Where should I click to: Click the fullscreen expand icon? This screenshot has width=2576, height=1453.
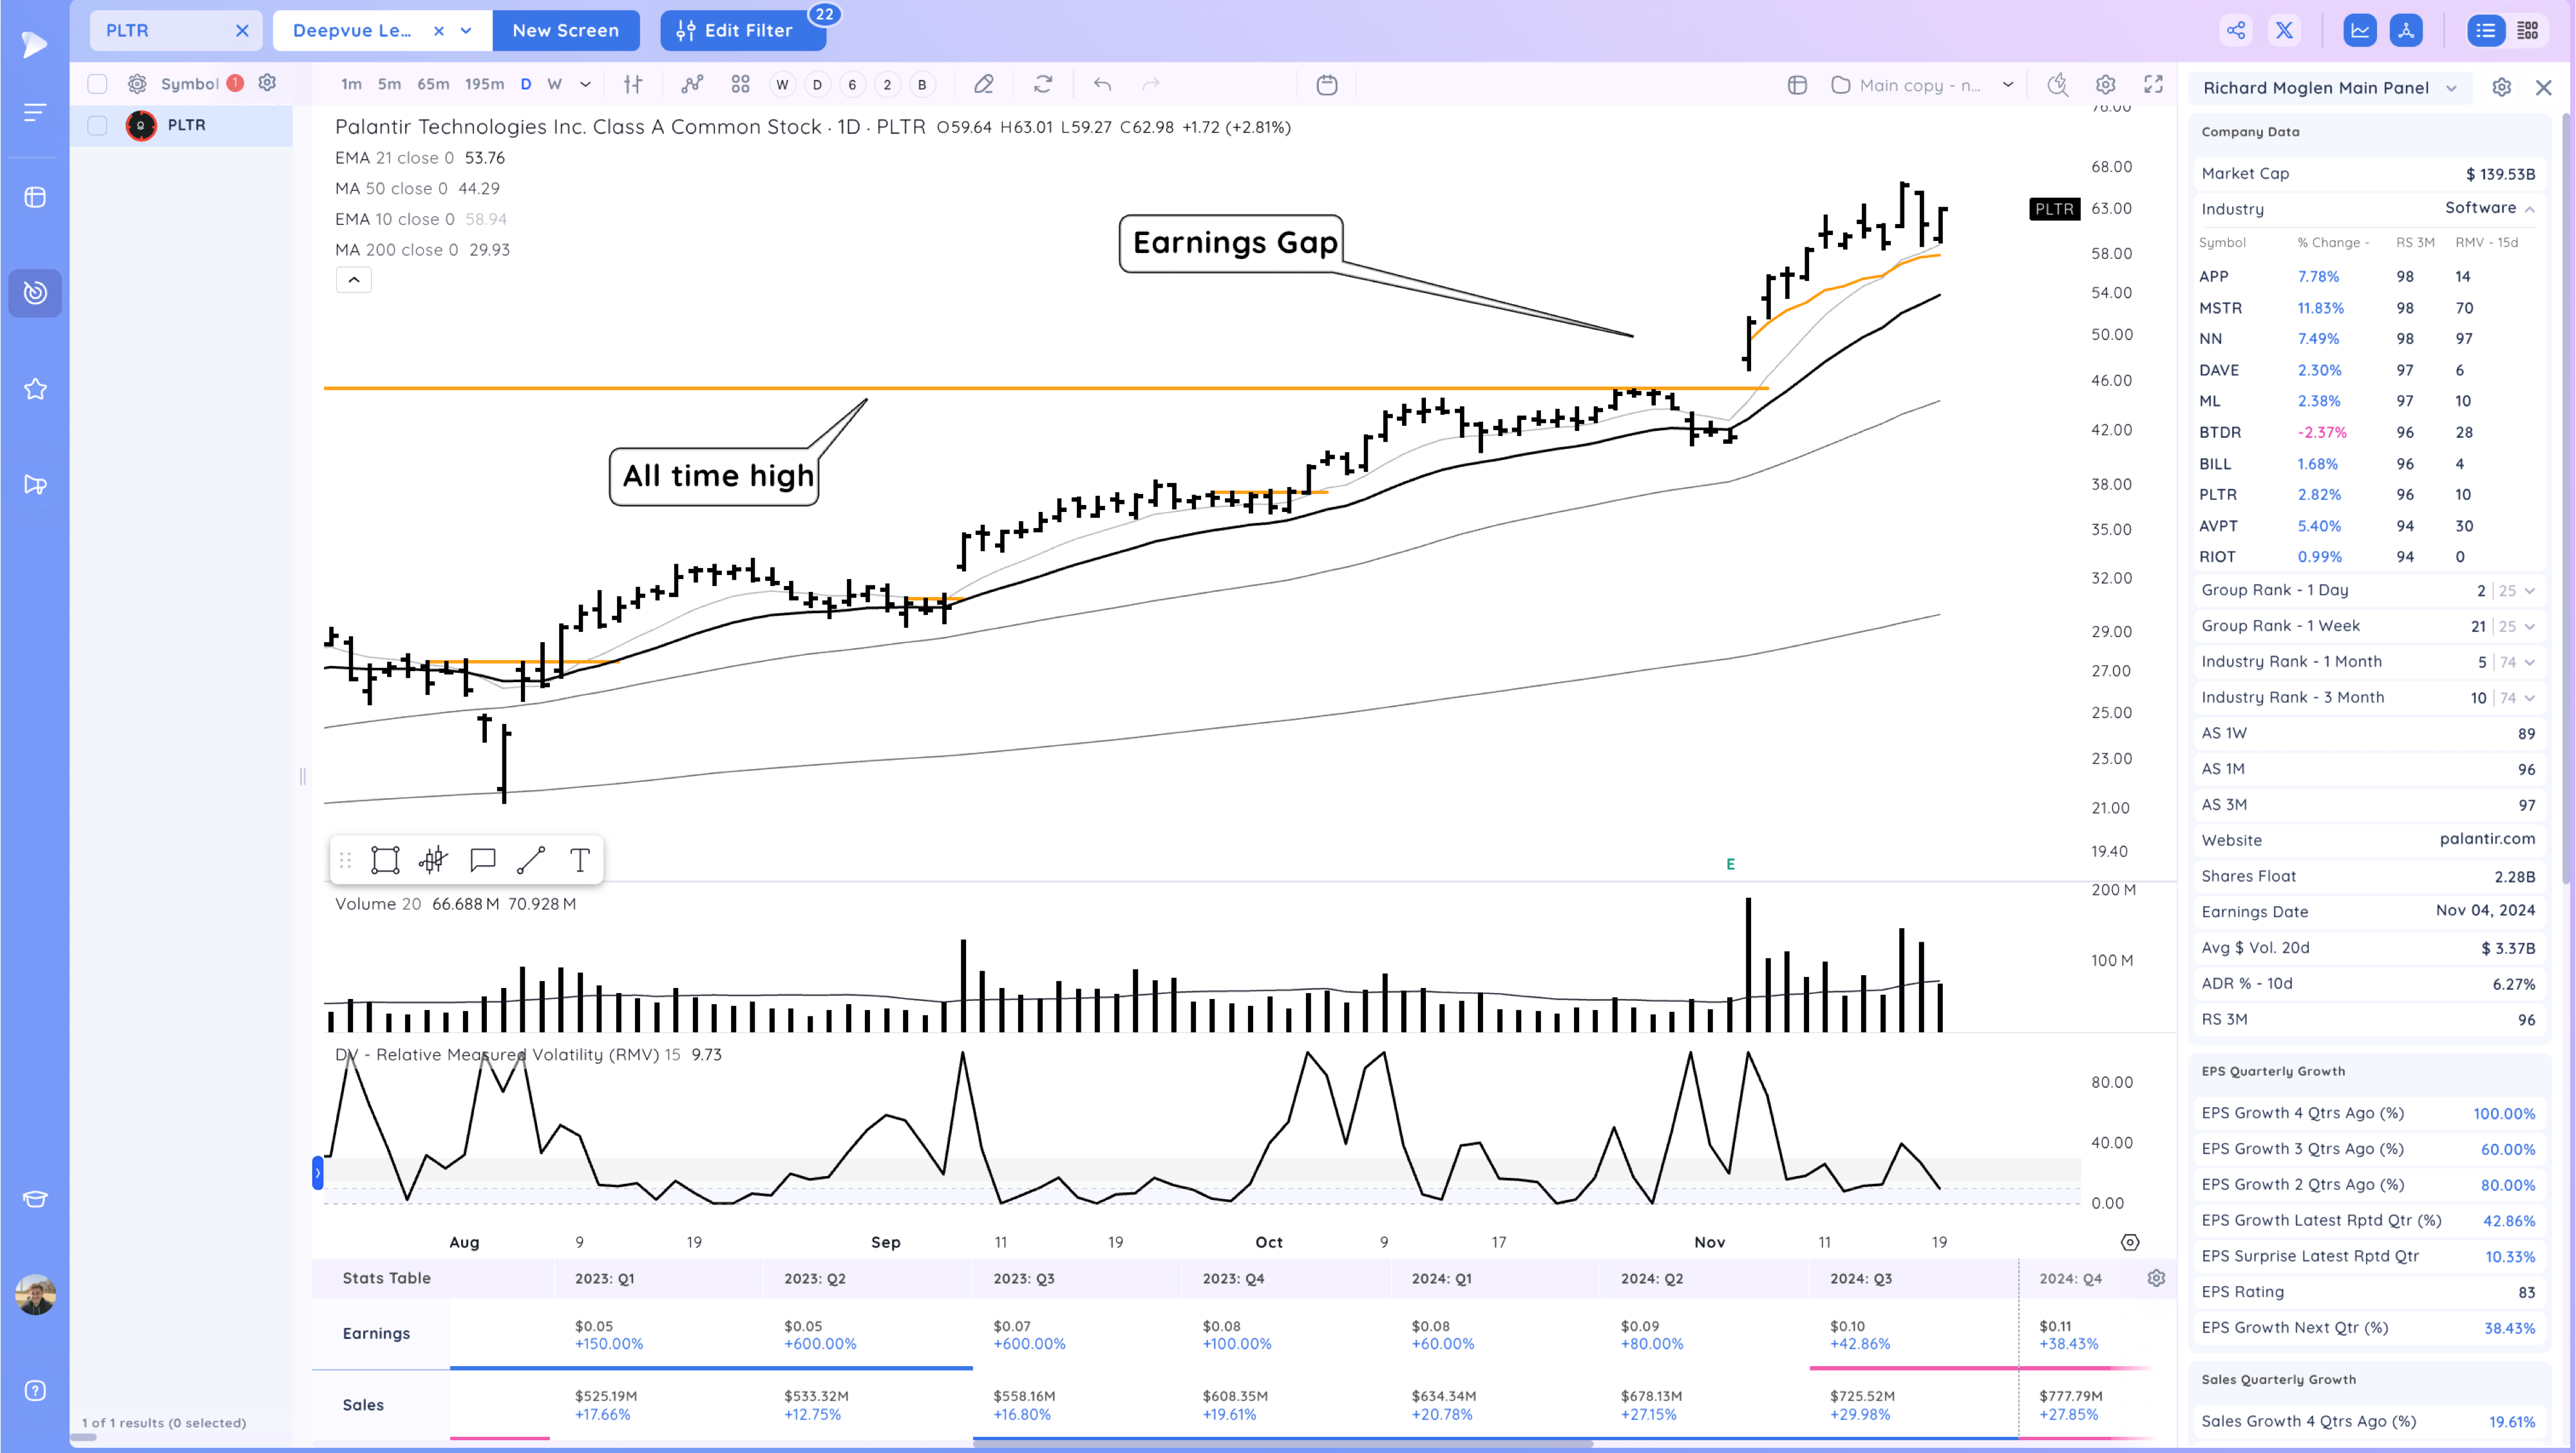tap(2153, 85)
